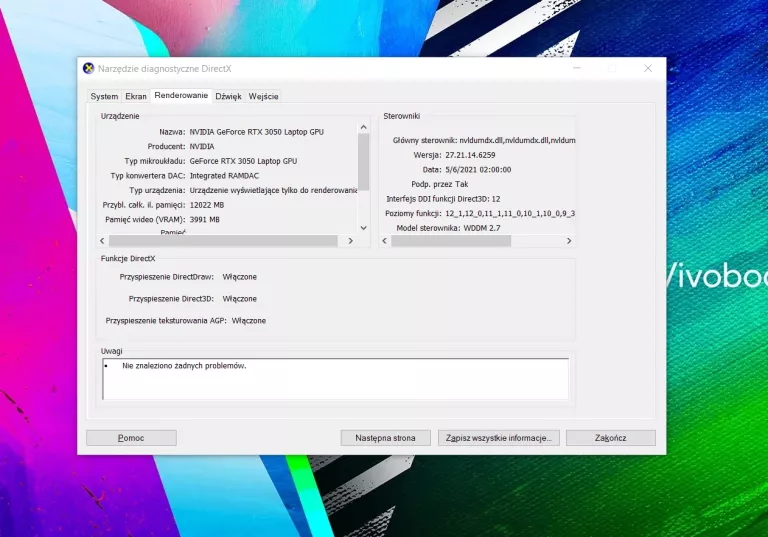Switch to the System tab
Screen dimensions: 768x537
(x=104, y=97)
